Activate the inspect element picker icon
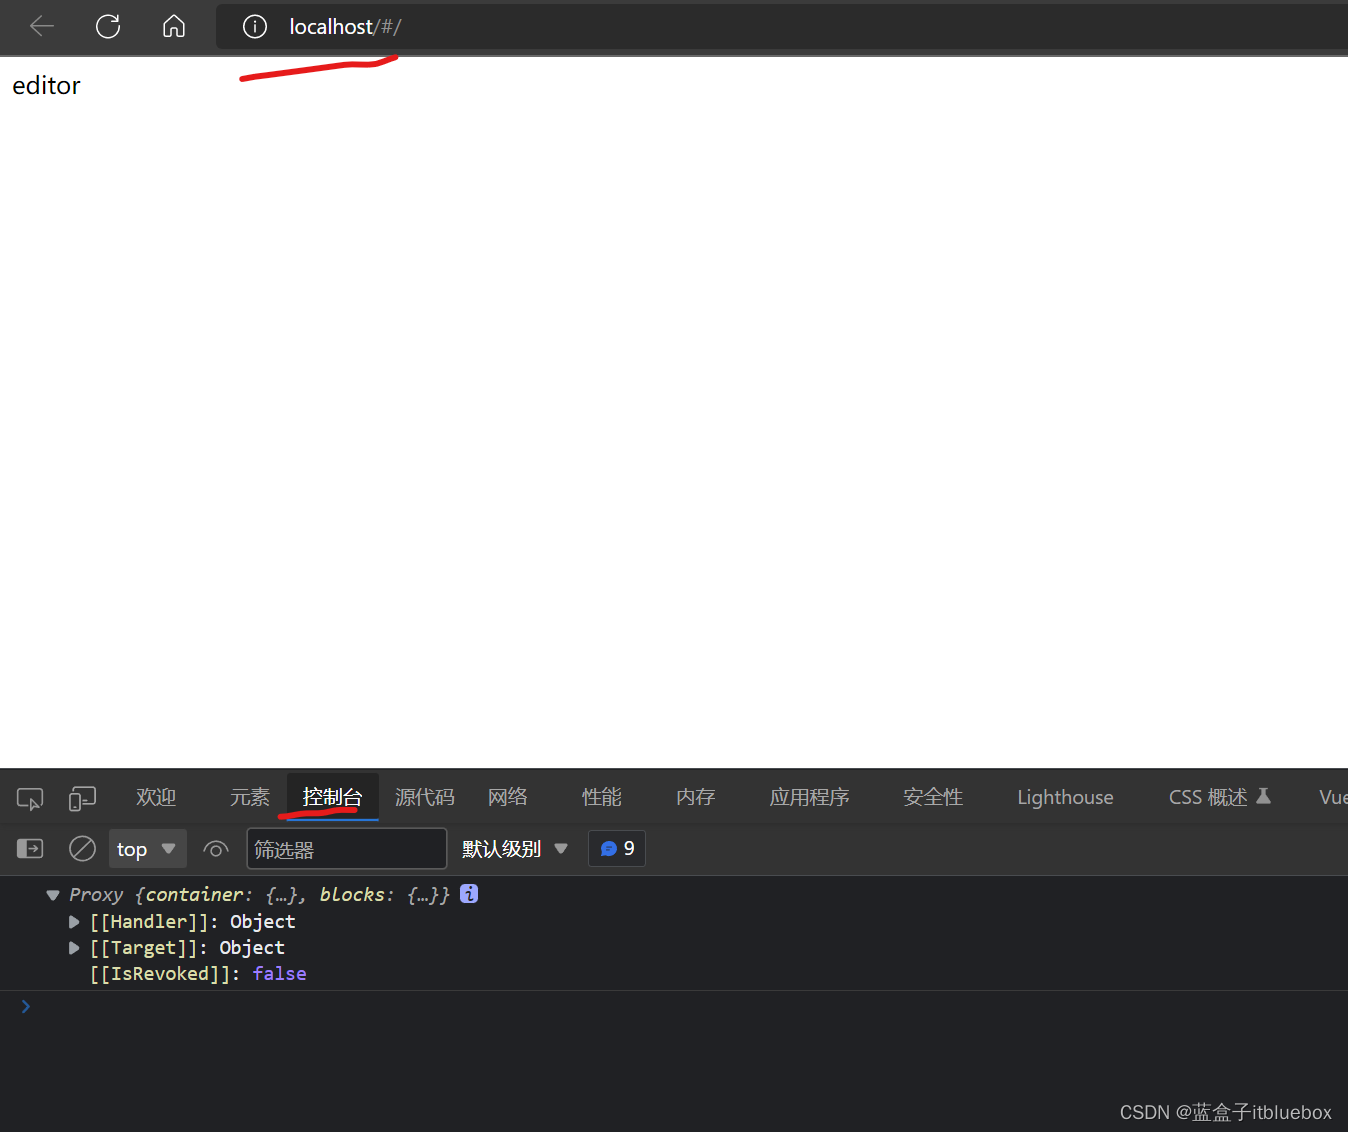1348x1132 pixels. coord(30,799)
